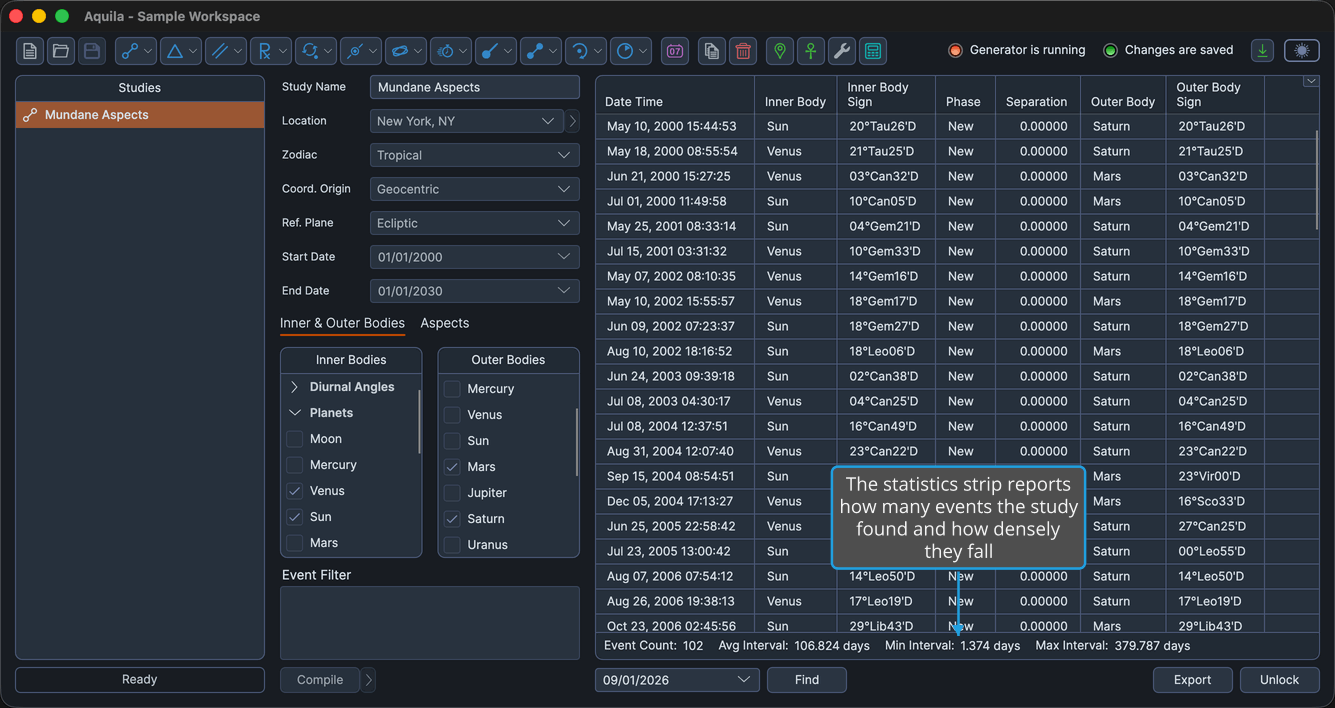Open the purple calendar 07 icon
The width and height of the screenshot is (1335, 708).
[x=675, y=51]
